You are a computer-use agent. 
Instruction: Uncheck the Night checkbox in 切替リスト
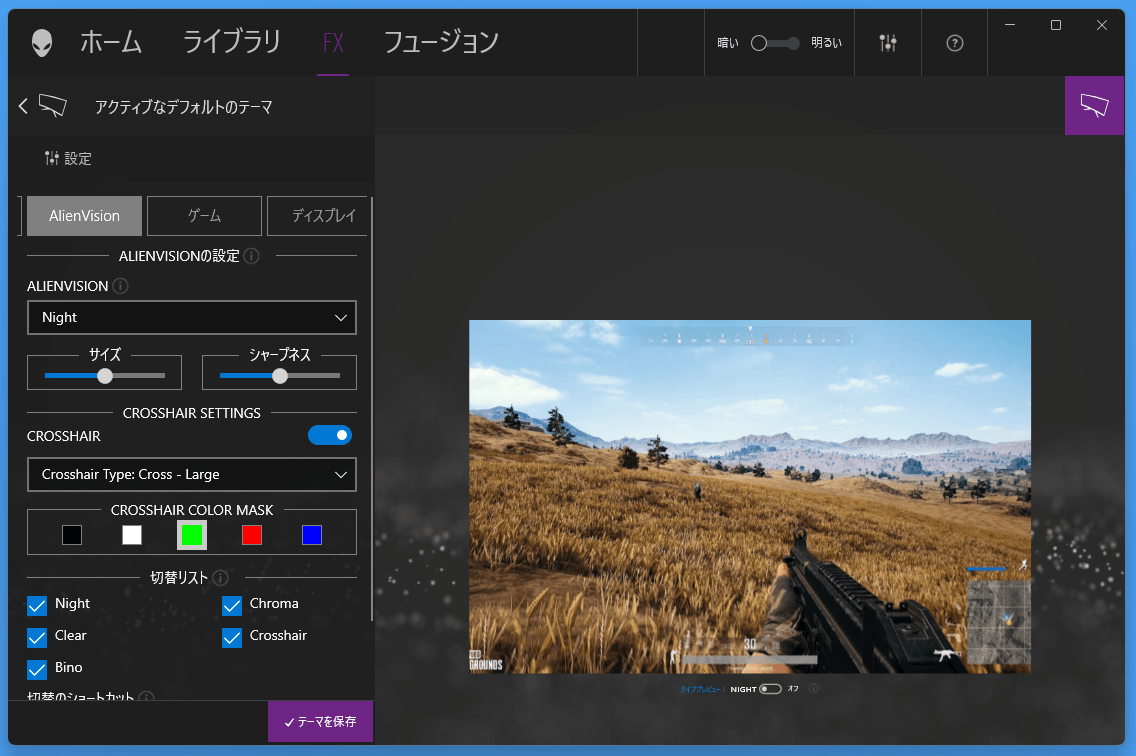pyautogui.click(x=37, y=605)
